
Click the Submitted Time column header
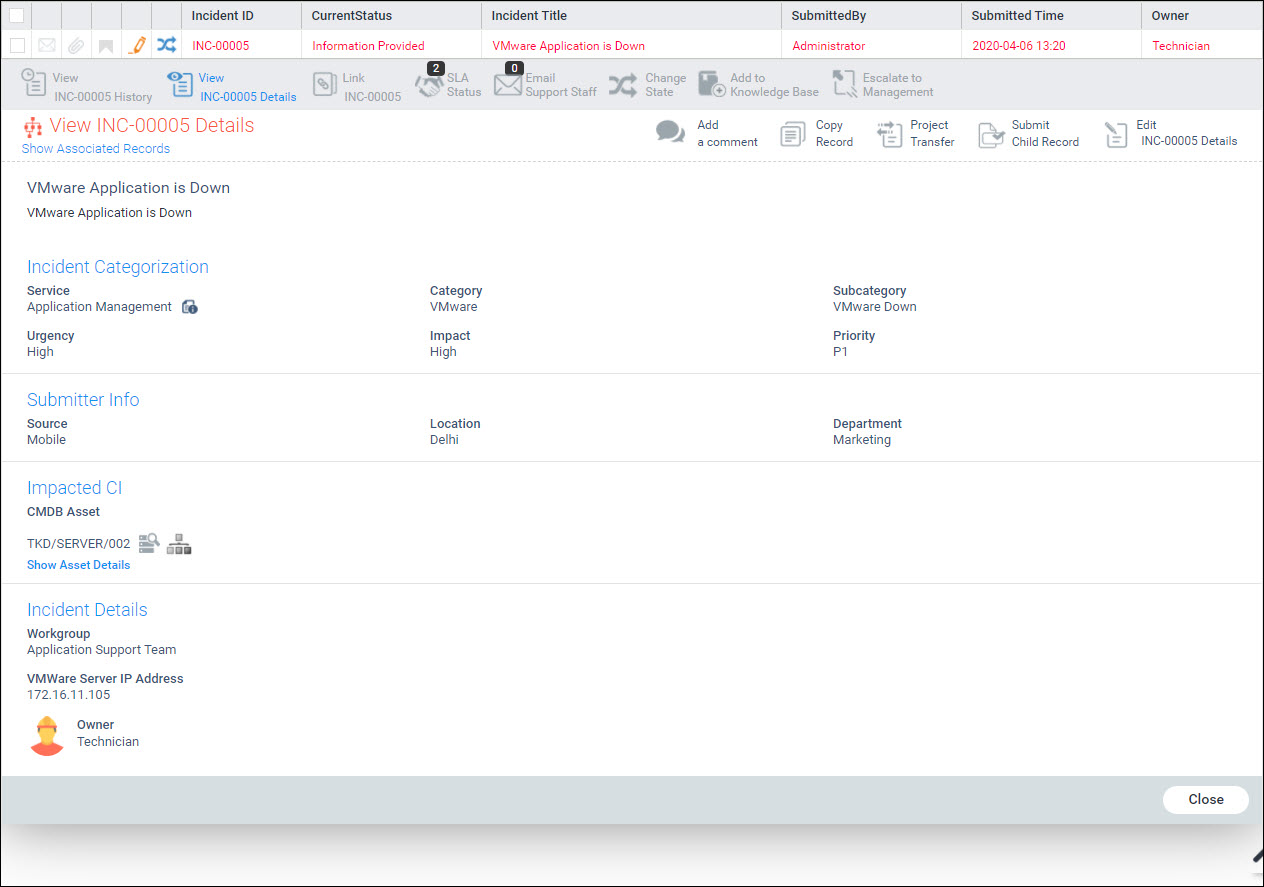(x=1017, y=16)
